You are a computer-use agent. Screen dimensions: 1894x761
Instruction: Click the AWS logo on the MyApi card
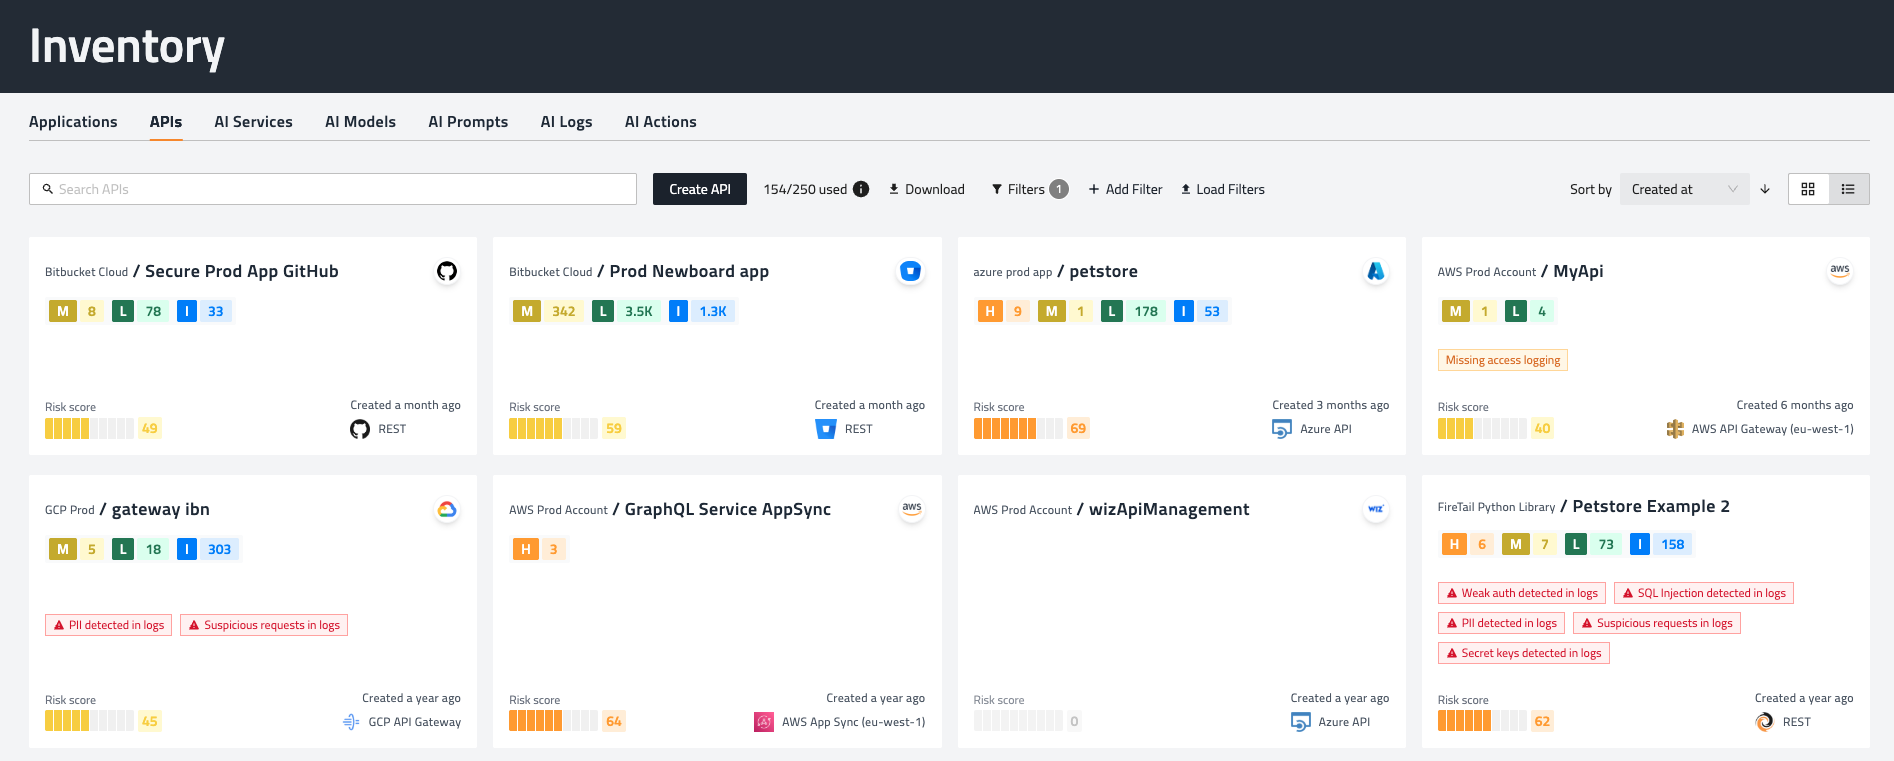coord(1840,270)
